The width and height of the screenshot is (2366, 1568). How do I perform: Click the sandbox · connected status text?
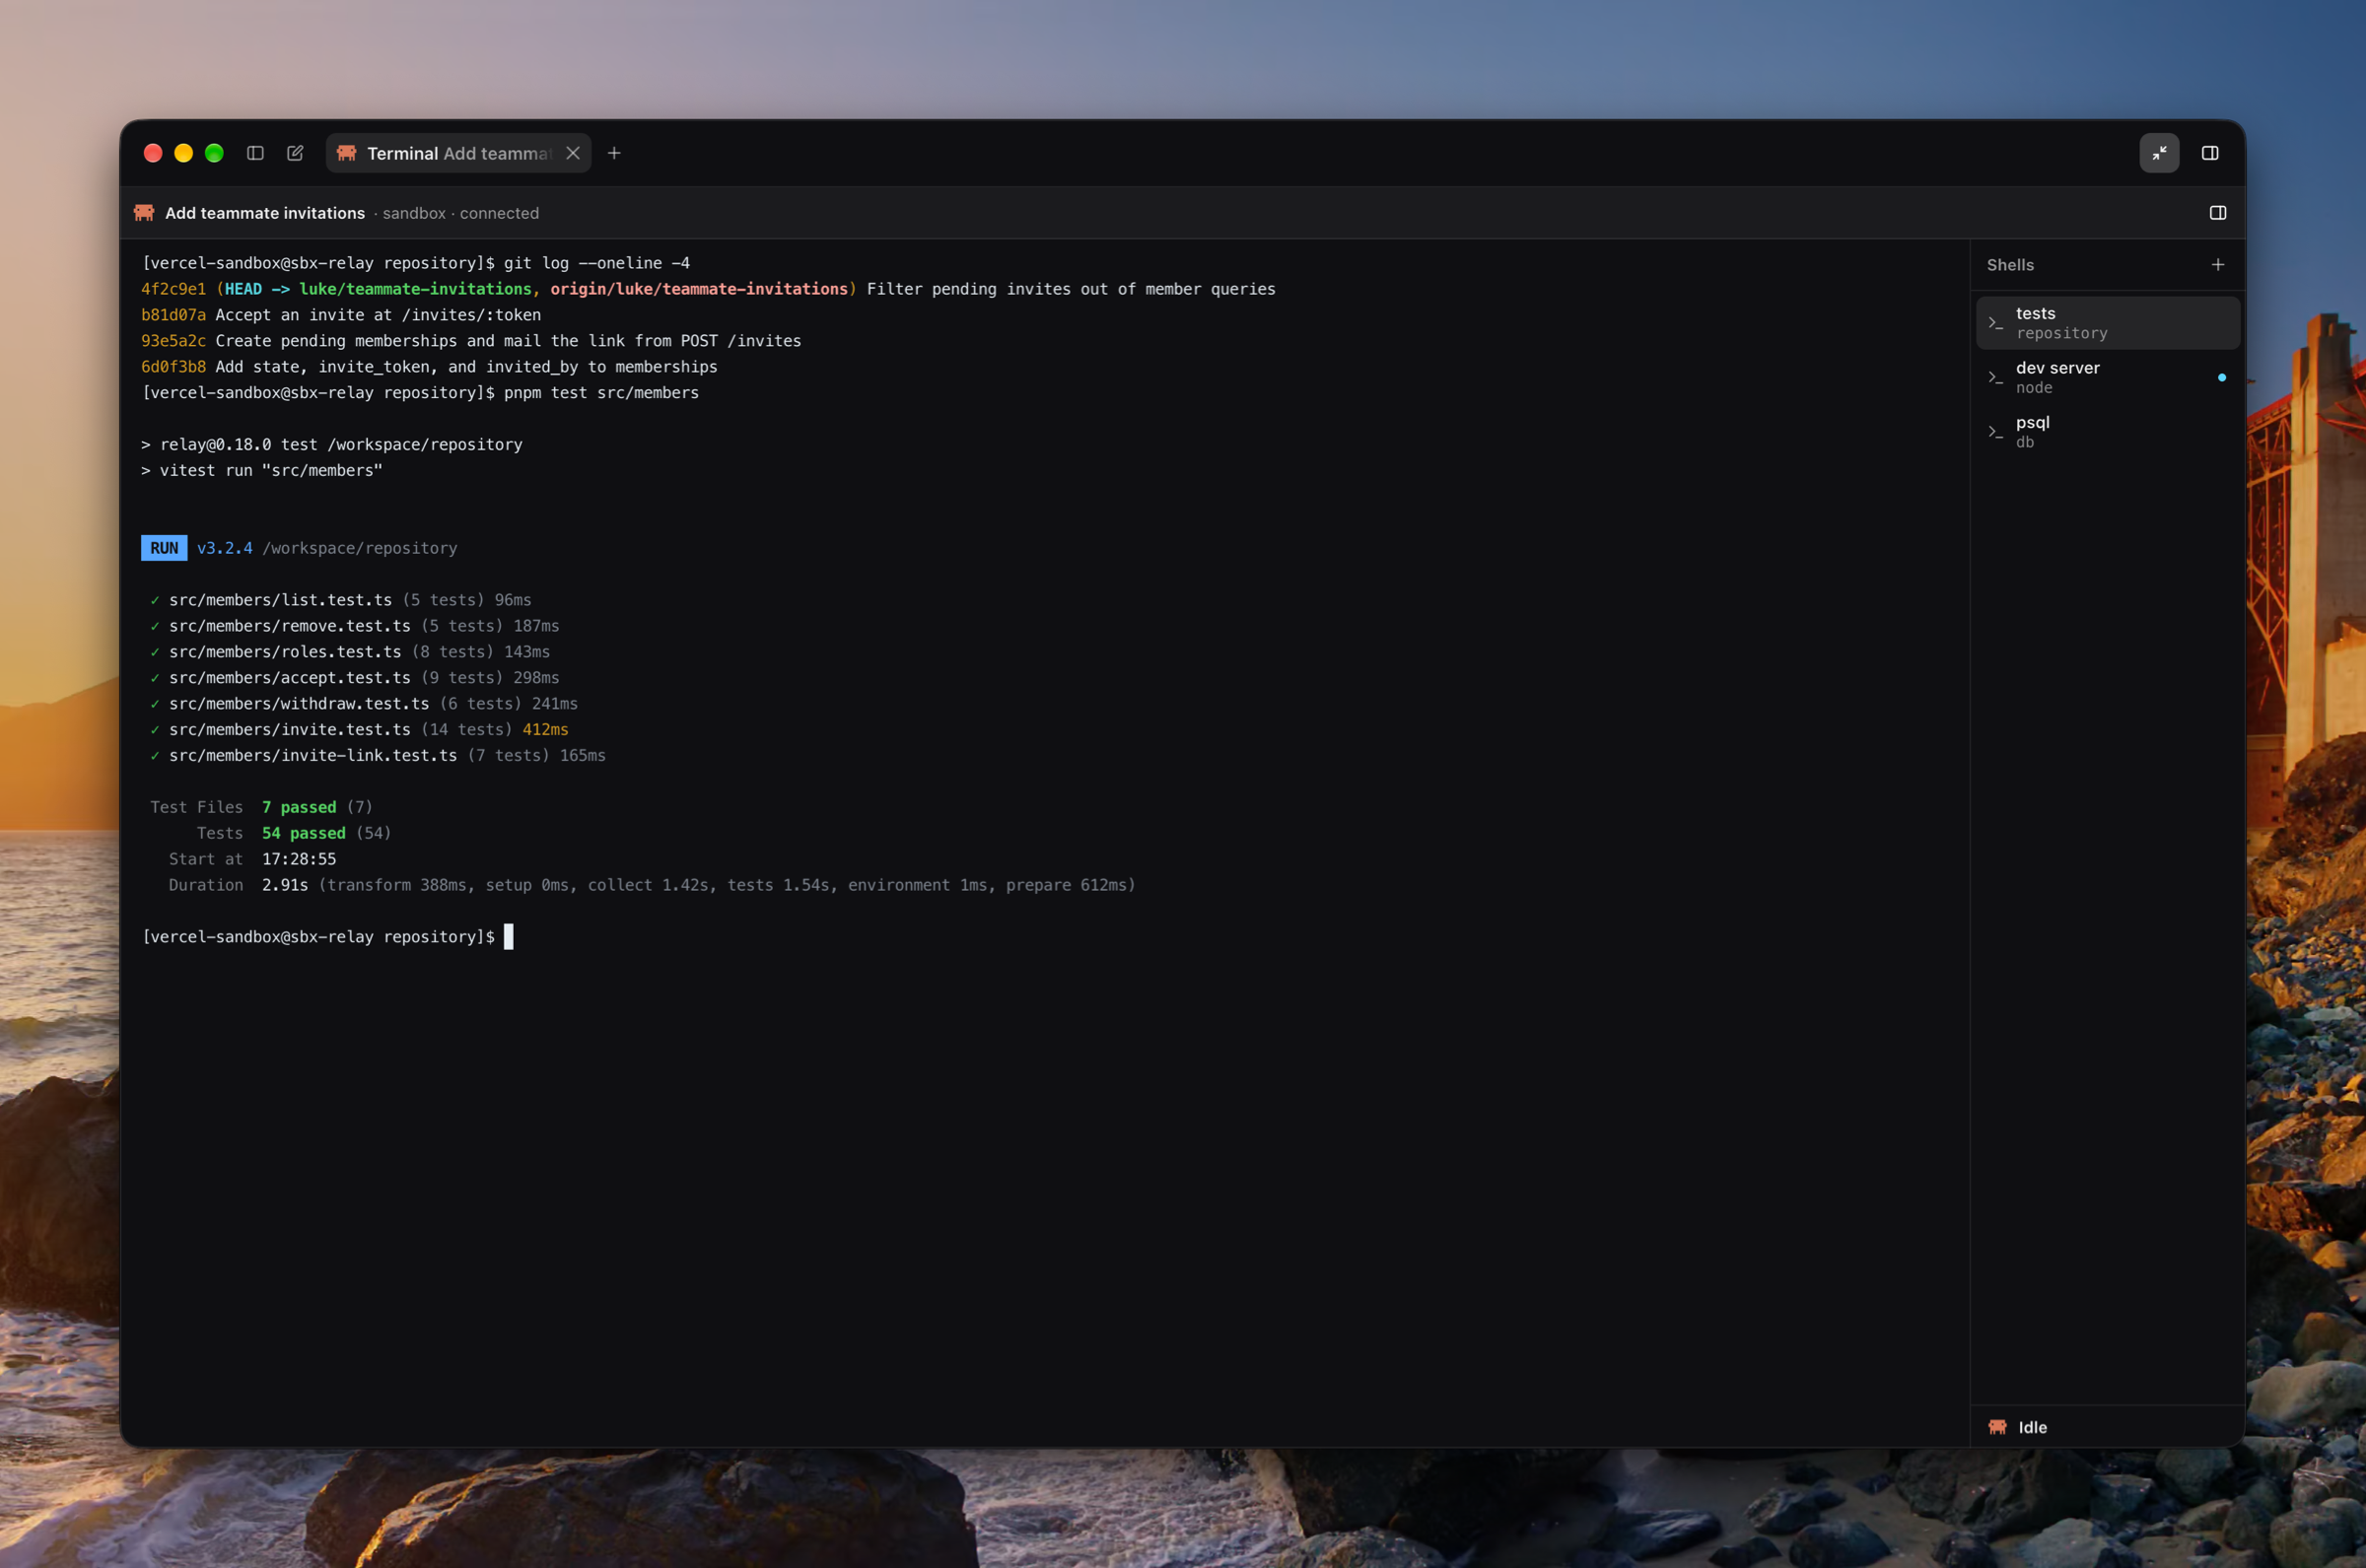pos(461,213)
